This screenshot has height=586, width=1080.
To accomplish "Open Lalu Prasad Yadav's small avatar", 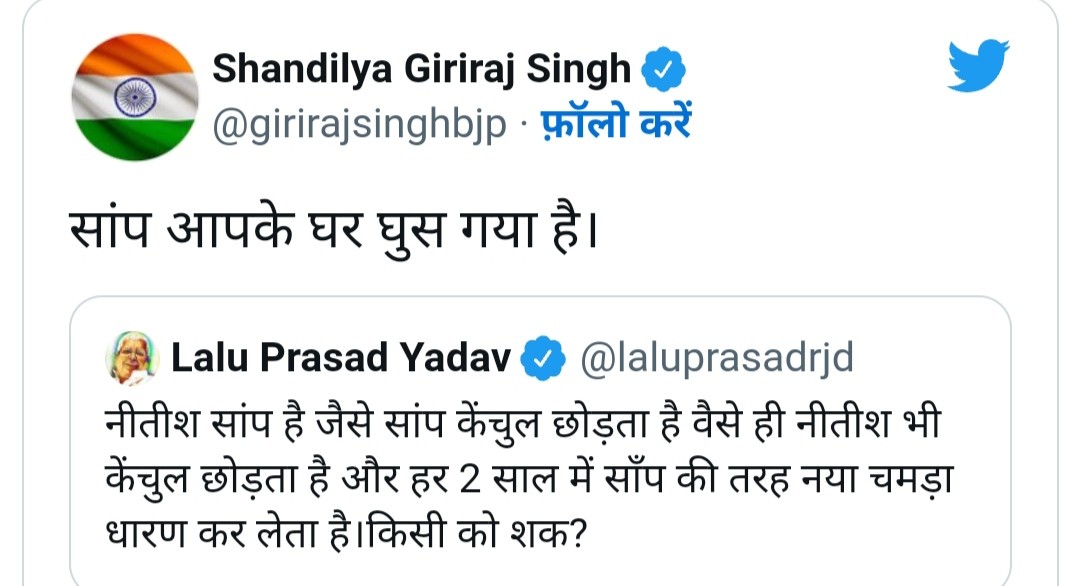I will point(131,359).
